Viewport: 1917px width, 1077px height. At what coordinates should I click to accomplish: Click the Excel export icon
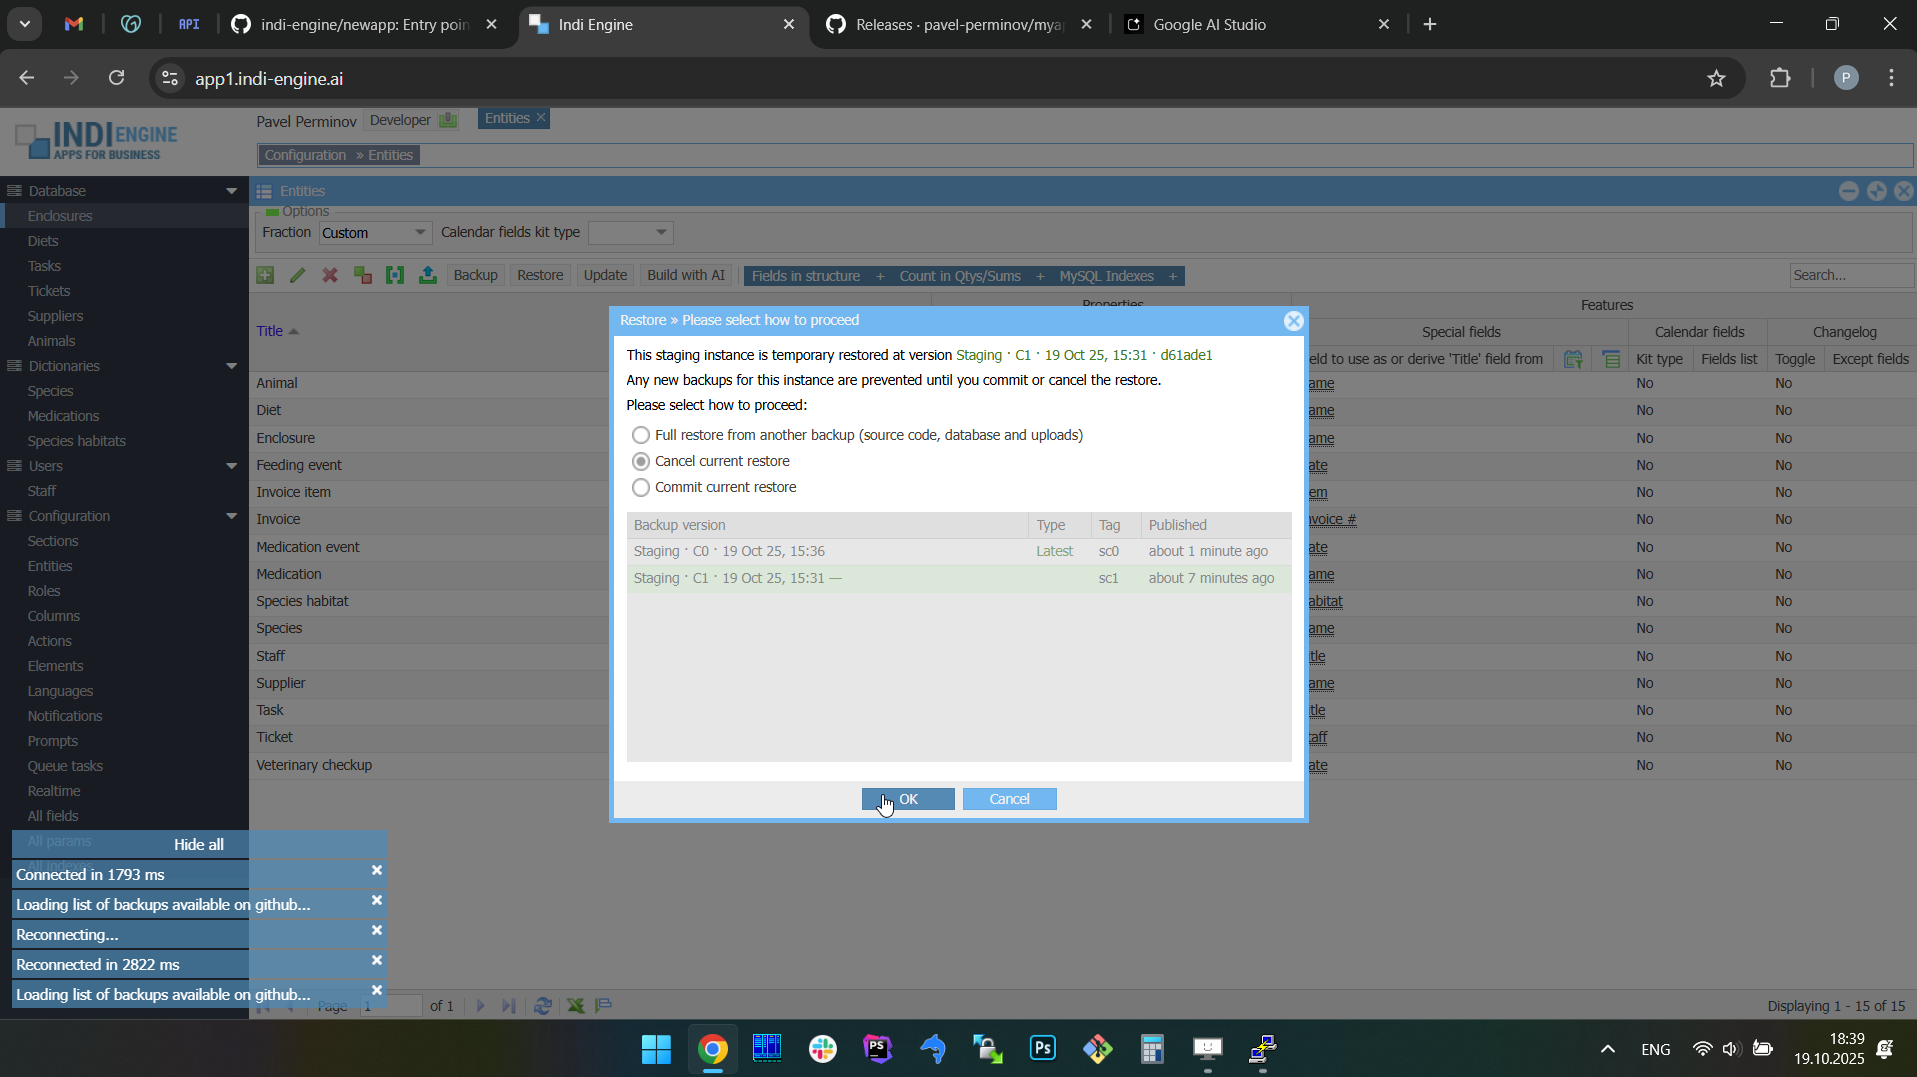point(576,1006)
